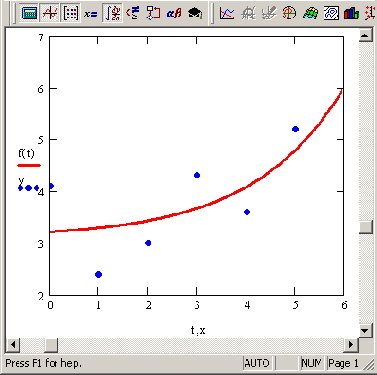Image resolution: width=377 pixels, height=375 pixels.
Task: Click the x-axis tick label 4
Action: (247, 305)
